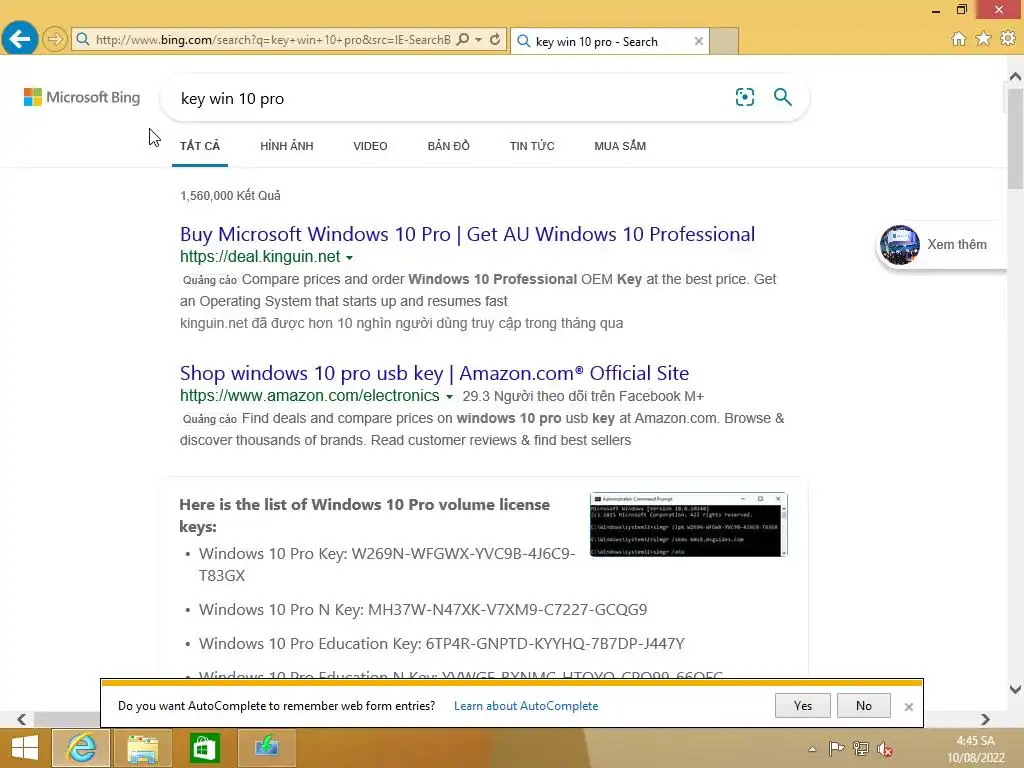
Task: Click the https://deal.kinguin.net URL
Action: pyautogui.click(x=260, y=257)
